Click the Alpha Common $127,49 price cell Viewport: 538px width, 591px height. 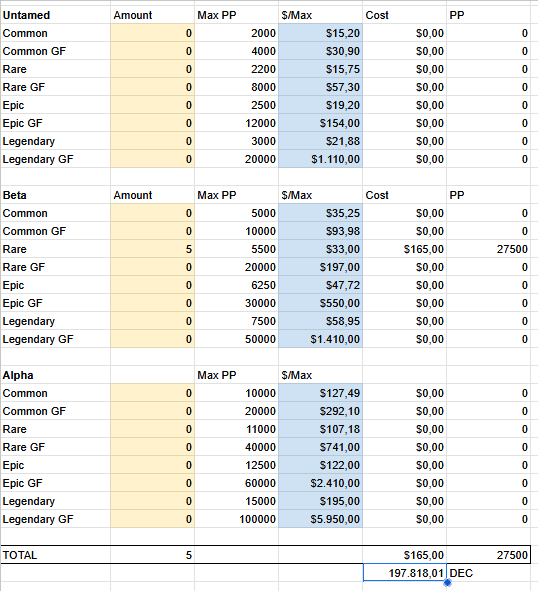coord(320,393)
